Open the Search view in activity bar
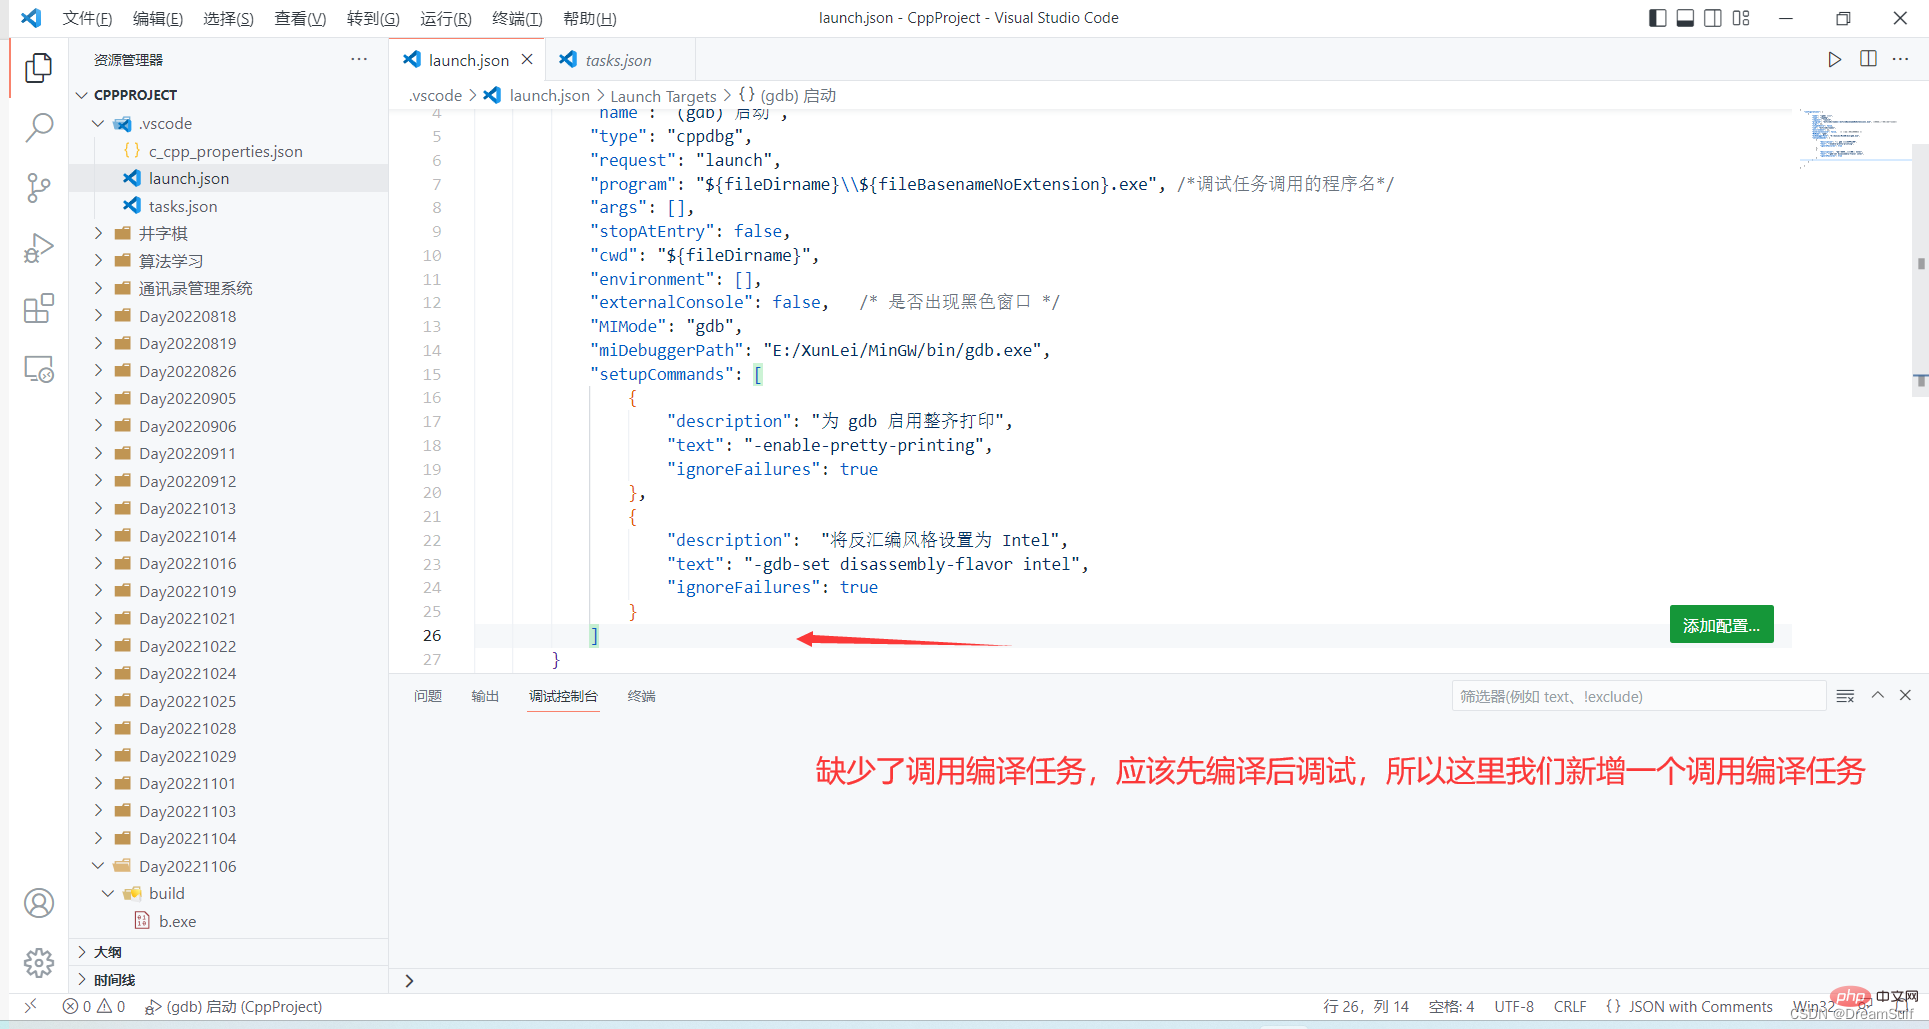The width and height of the screenshot is (1929, 1029). 38,127
